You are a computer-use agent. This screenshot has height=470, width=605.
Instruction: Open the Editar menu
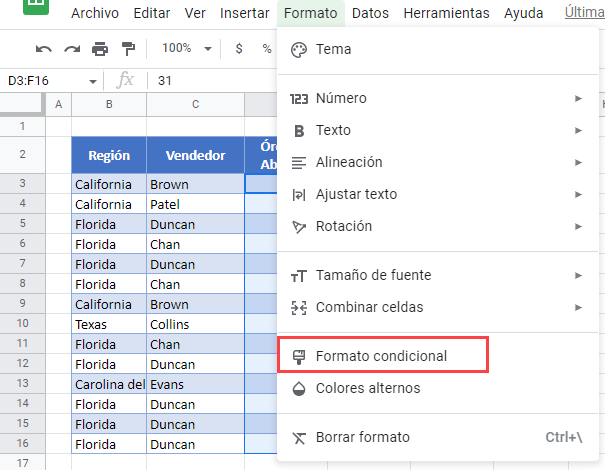click(x=152, y=13)
